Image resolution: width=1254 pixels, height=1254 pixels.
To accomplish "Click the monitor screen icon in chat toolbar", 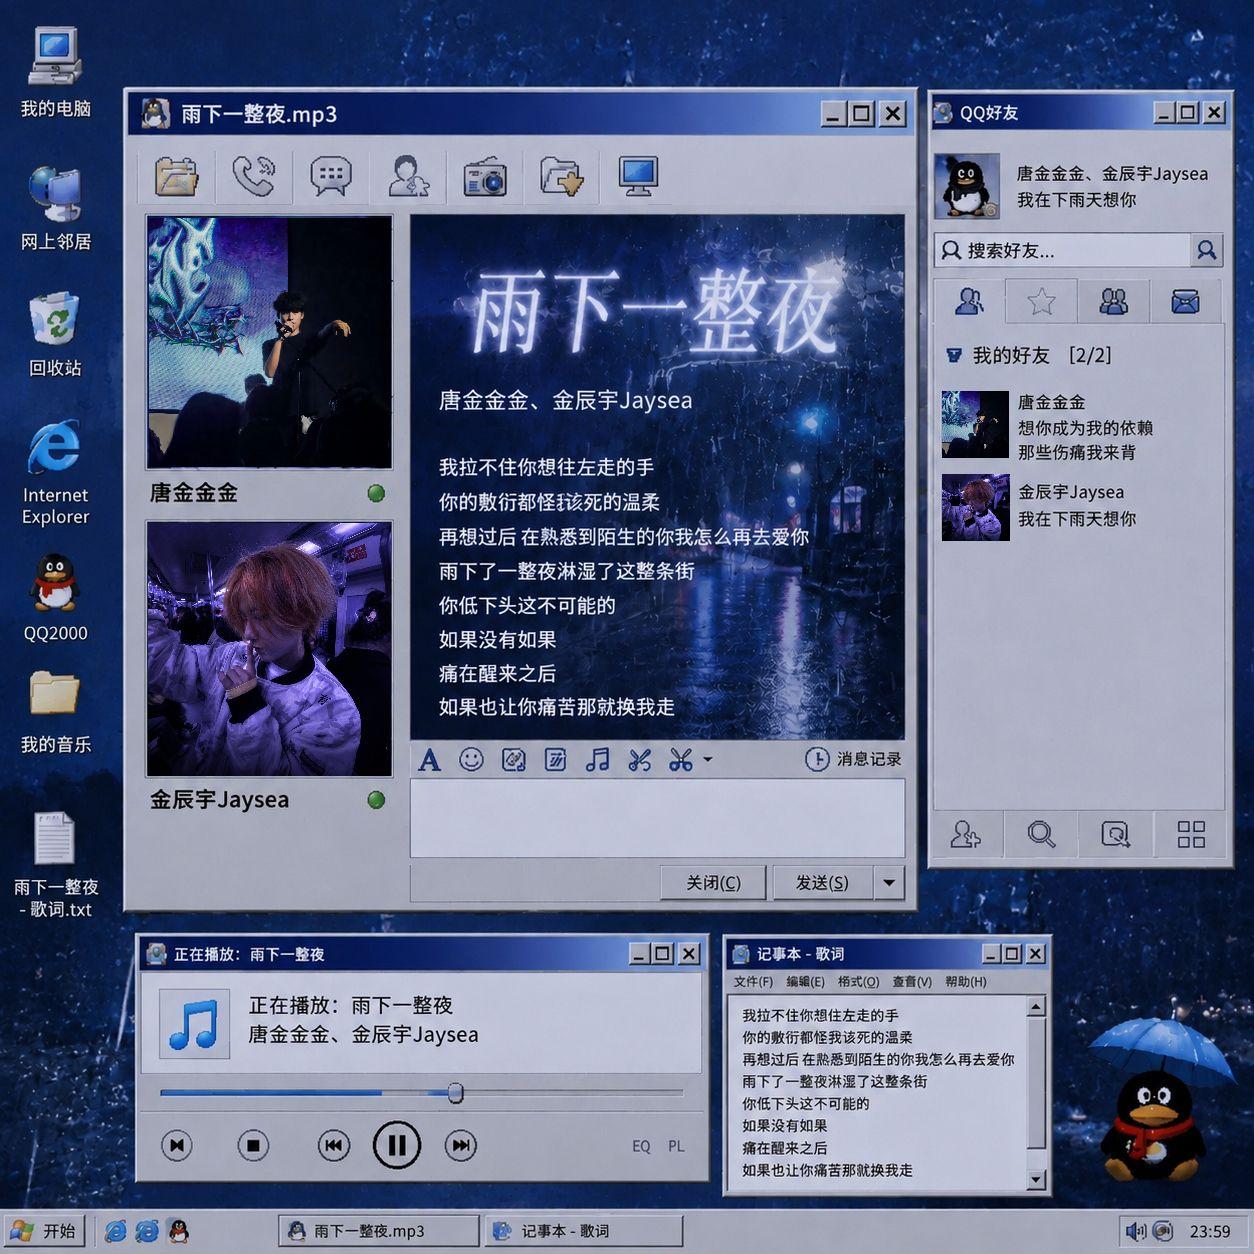I will click(x=637, y=176).
